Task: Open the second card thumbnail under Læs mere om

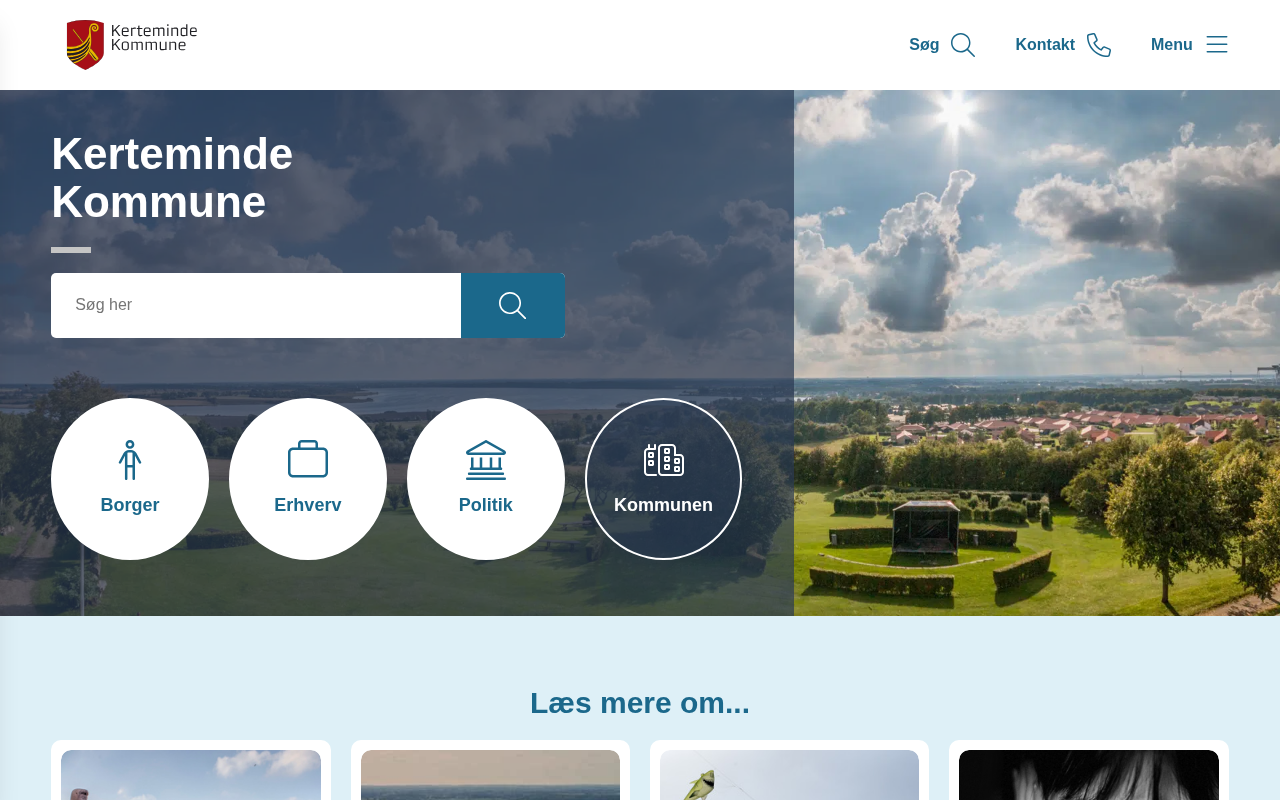Action: point(490,775)
